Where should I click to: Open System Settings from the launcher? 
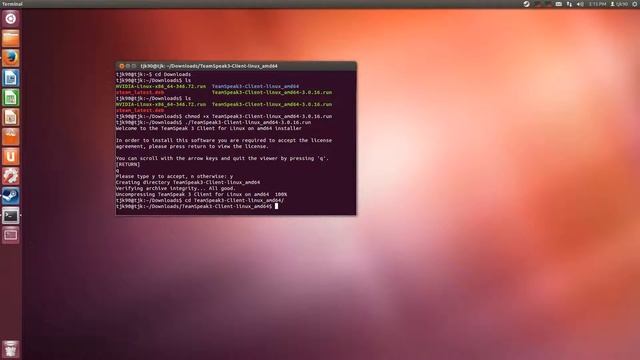pyautogui.click(x=11, y=176)
